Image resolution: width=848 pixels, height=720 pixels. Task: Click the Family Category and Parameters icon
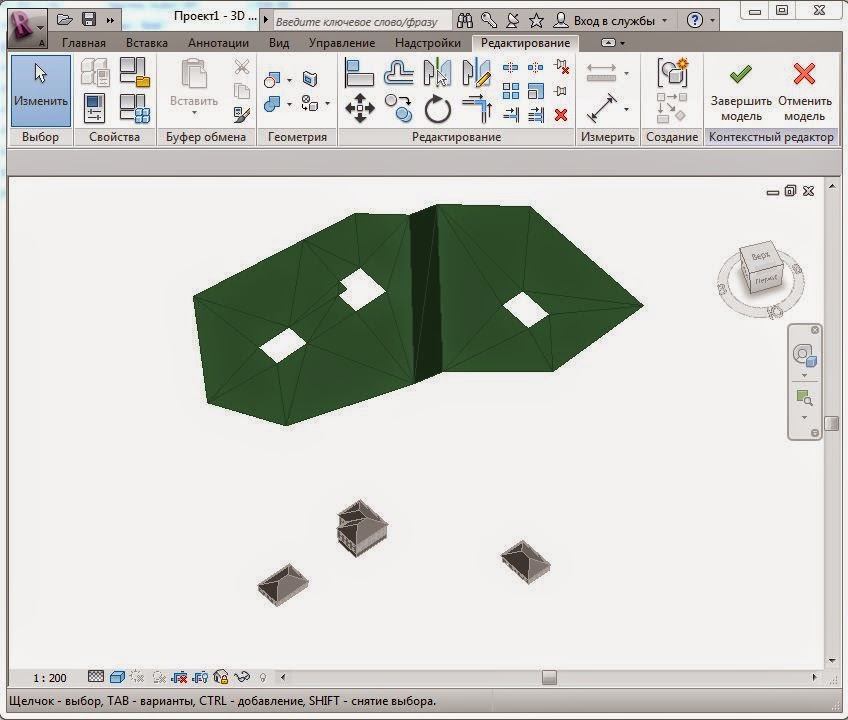click(x=134, y=108)
